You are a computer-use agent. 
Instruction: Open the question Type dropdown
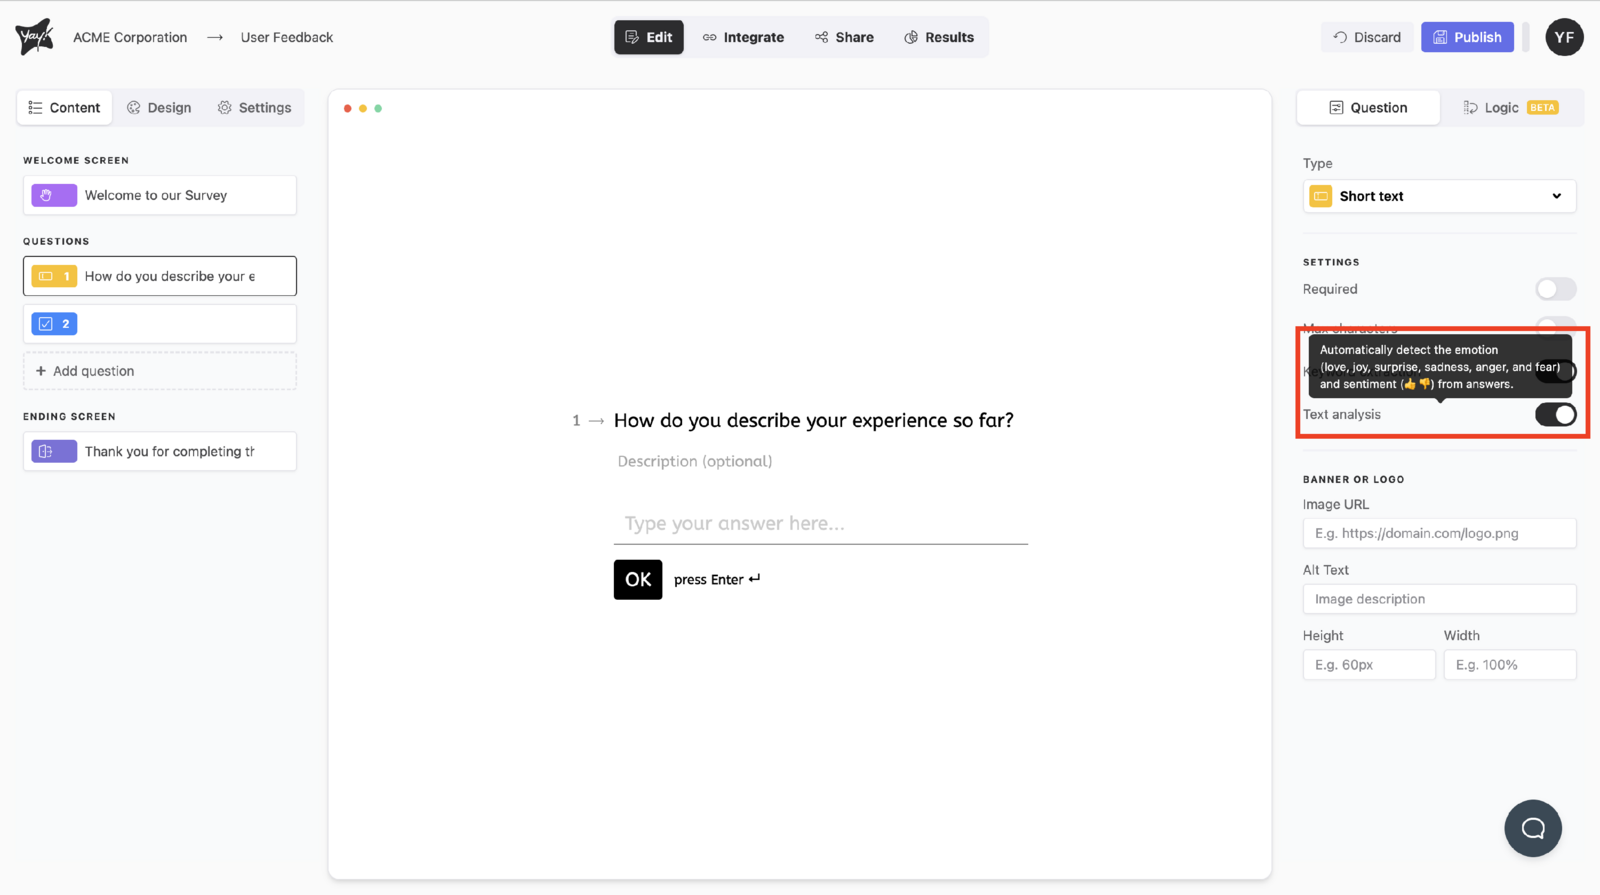pyautogui.click(x=1439, y=196)
